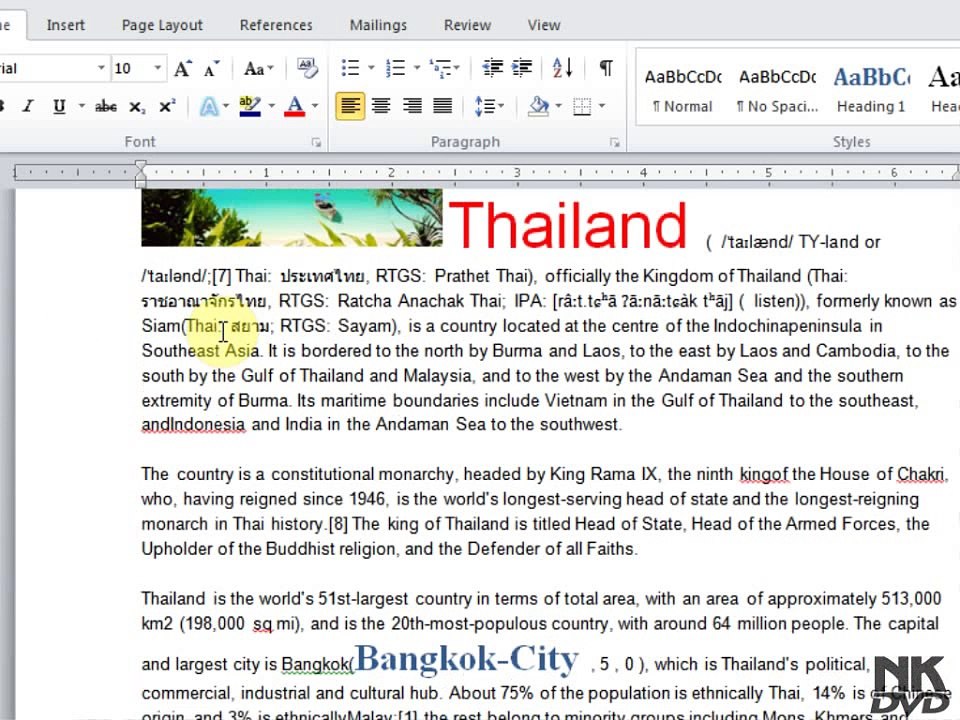The width and height of the screenshot is (960, 720).
Task: Apply the Numbering list icon
Action: tap(396, 68)
